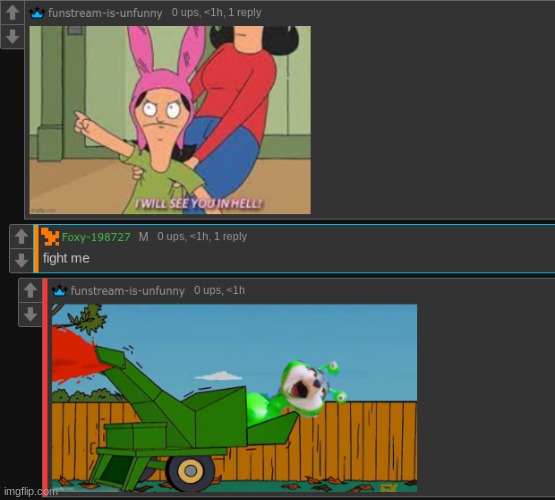
Task: Open the green wood chipper image
Action: [x=234, y=398]
